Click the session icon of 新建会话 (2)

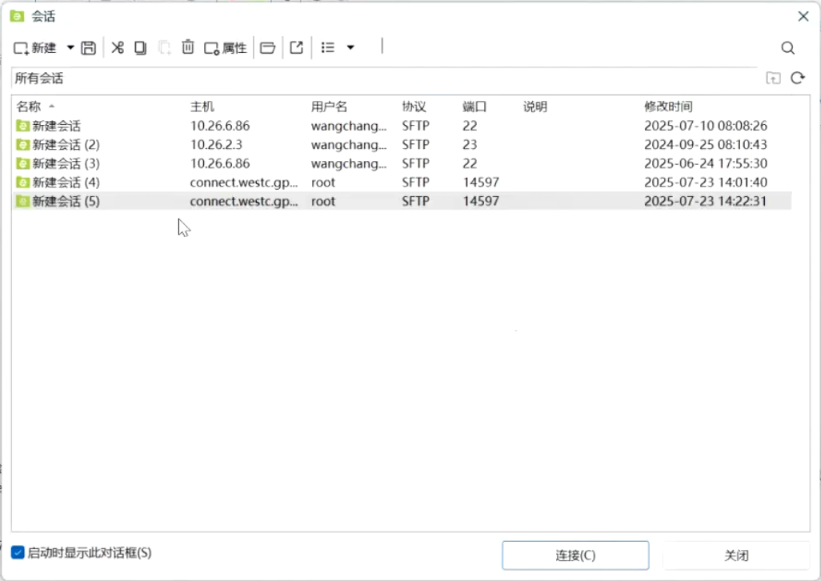[x=23, y=144]
